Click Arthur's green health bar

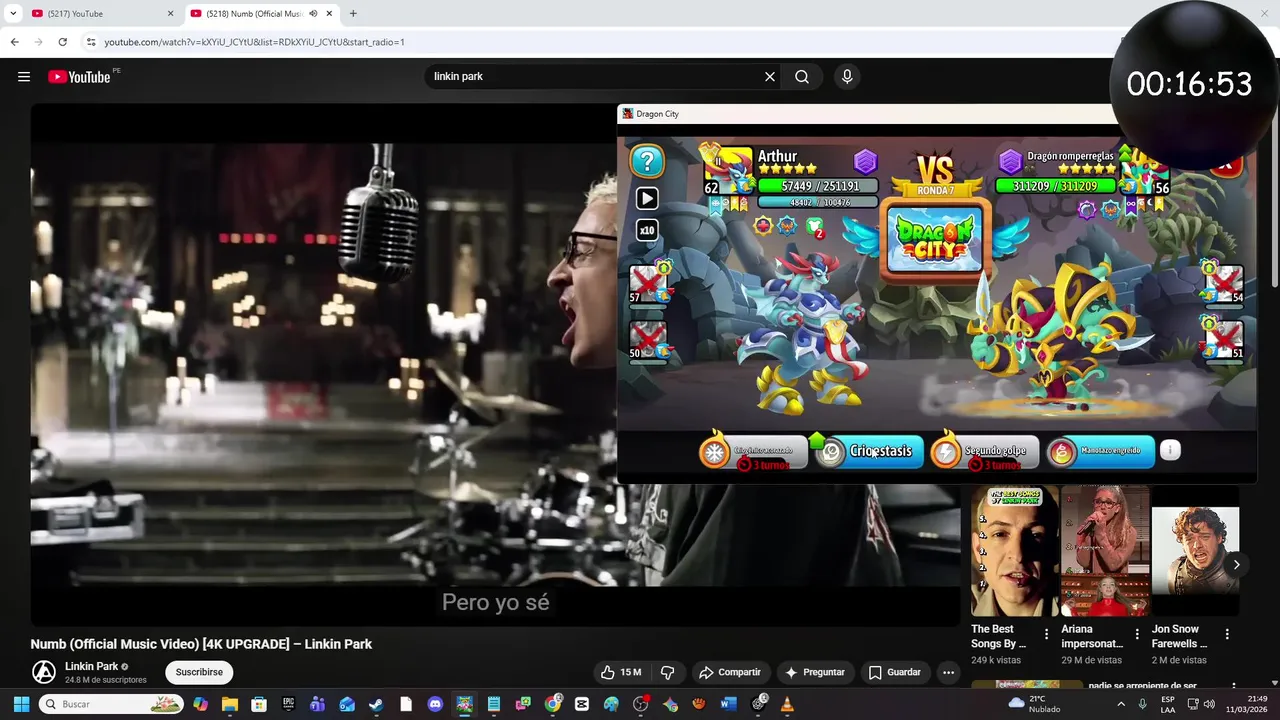click(818, 186)
